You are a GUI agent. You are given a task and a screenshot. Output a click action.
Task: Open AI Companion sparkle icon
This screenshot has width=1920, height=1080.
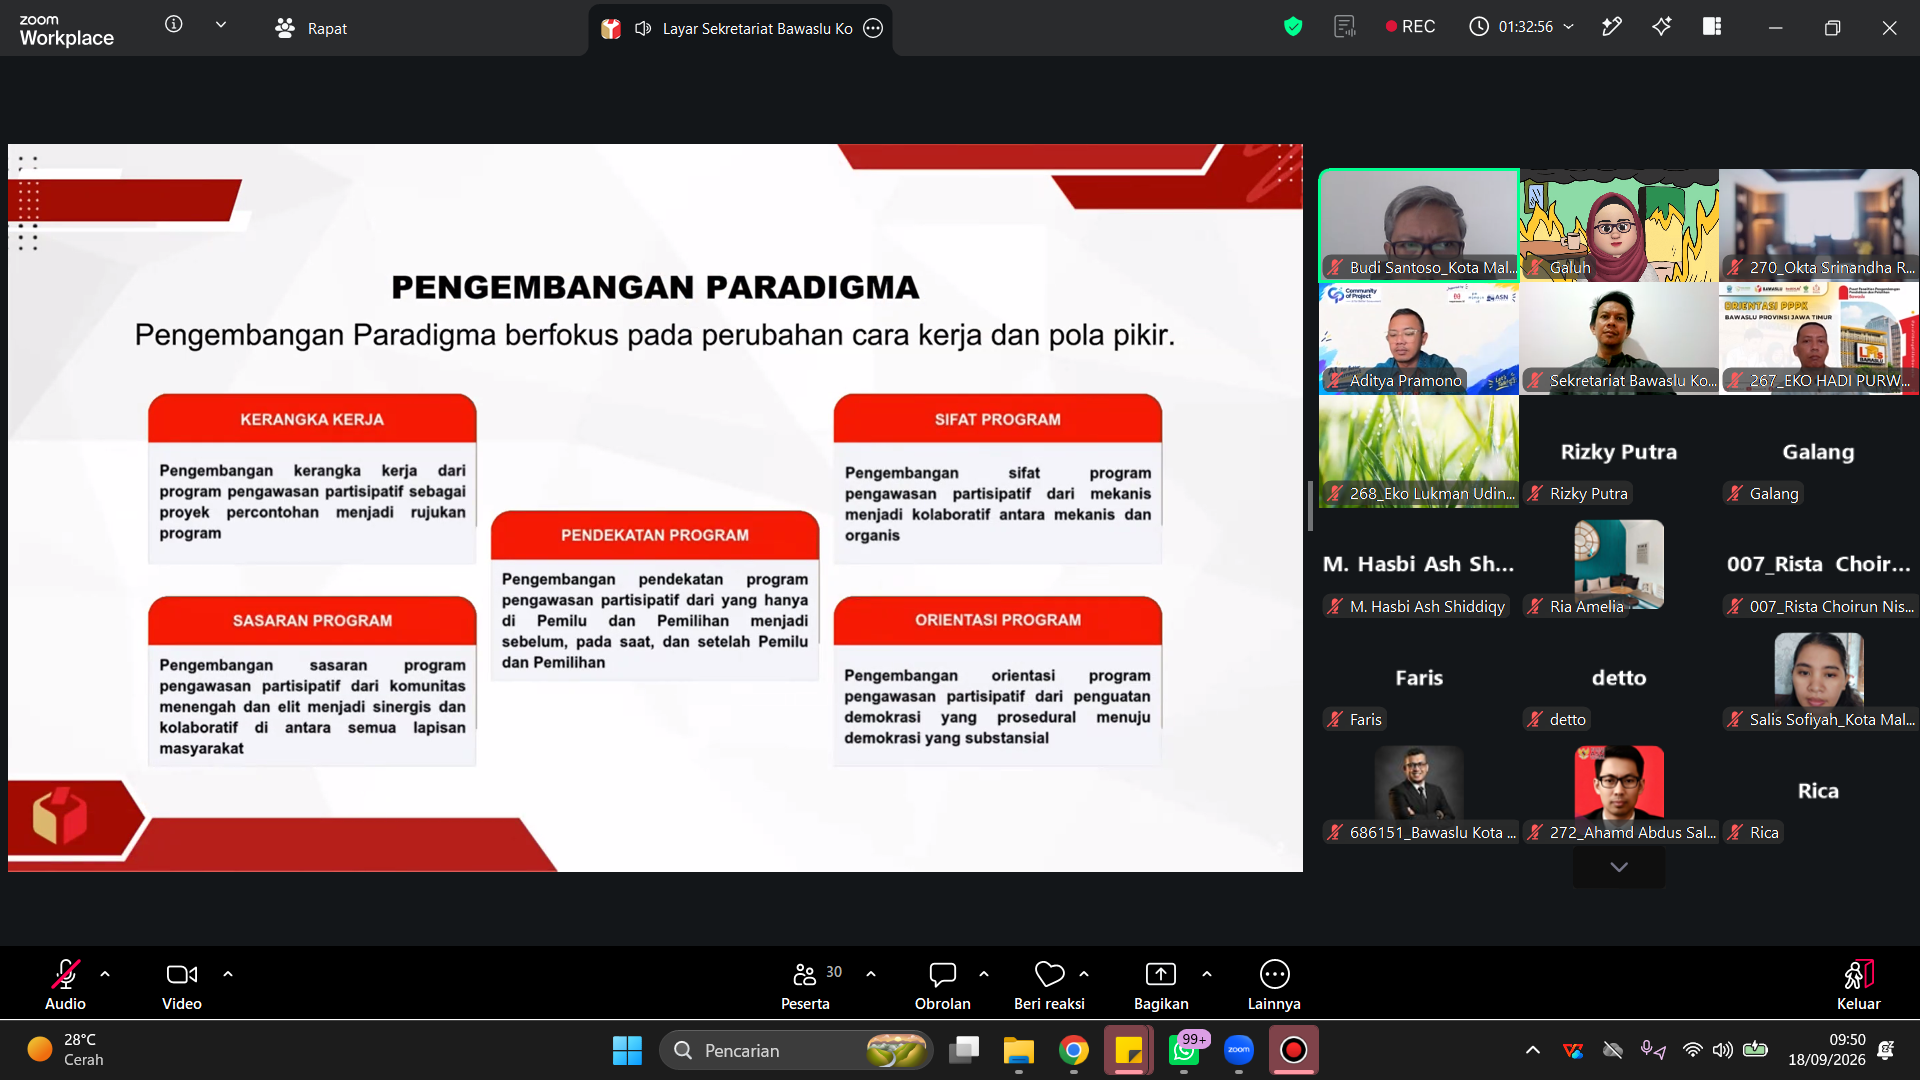point(1662,27)
